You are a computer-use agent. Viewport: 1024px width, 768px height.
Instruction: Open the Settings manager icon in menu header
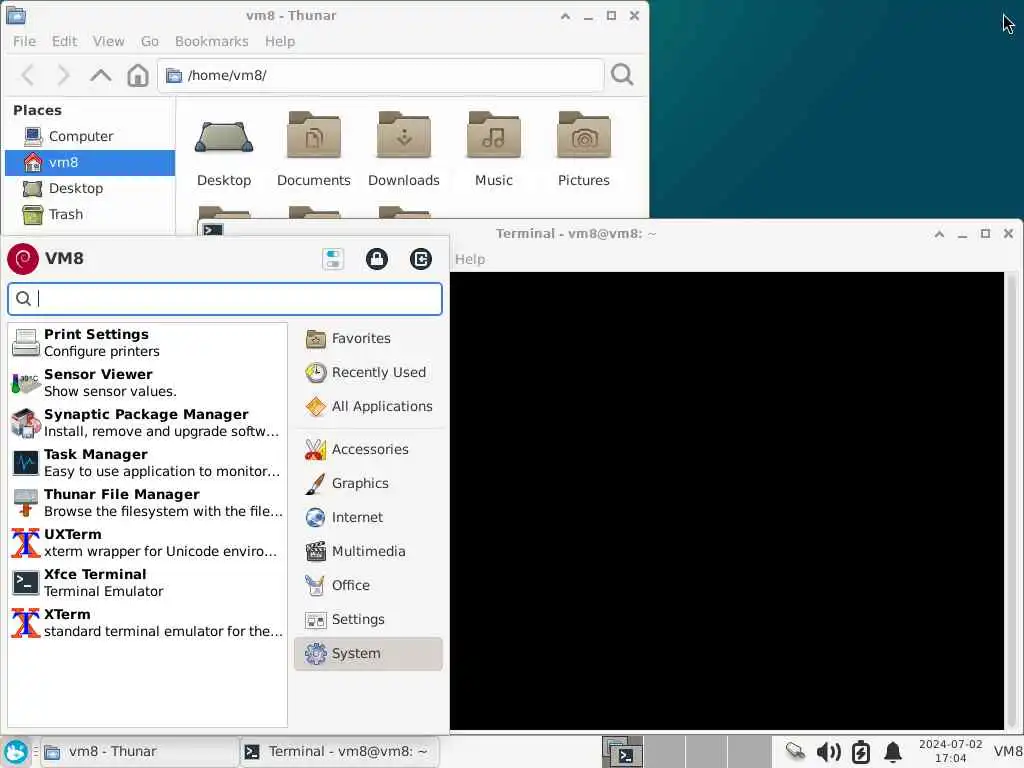pos(333,259)
